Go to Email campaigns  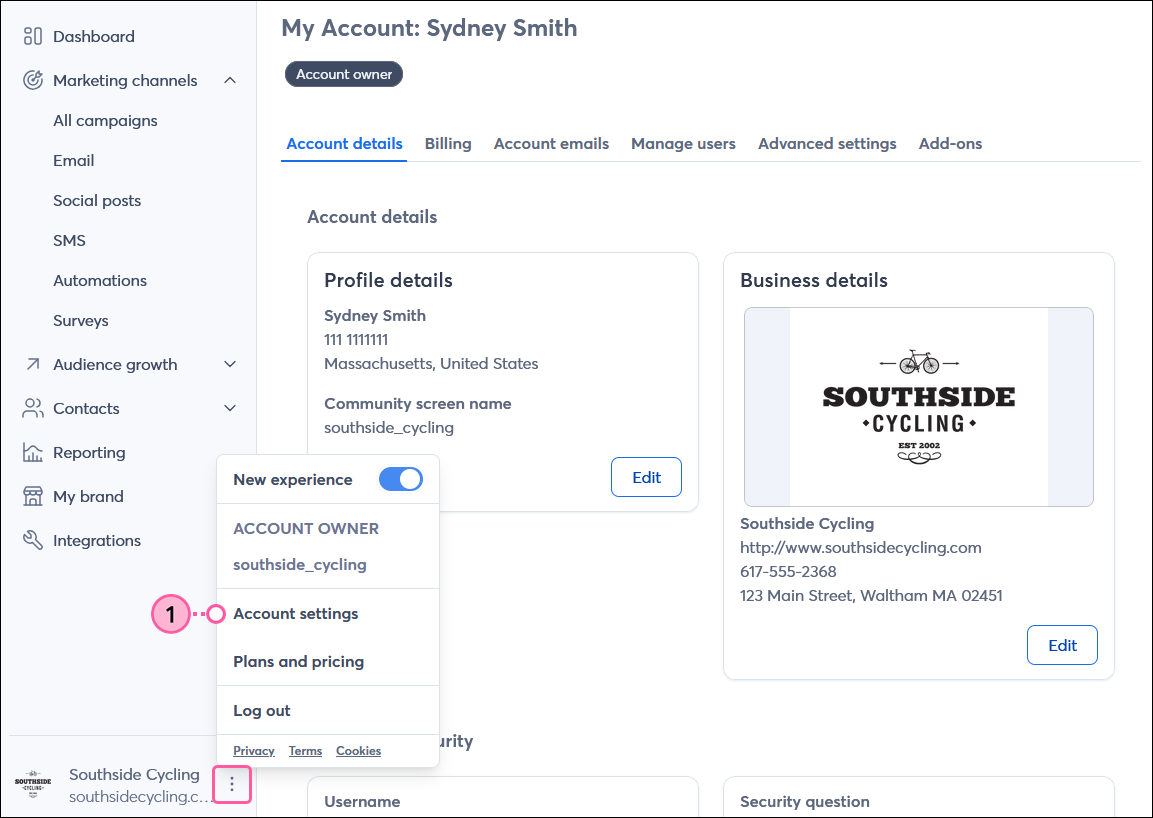pos(74,160)
